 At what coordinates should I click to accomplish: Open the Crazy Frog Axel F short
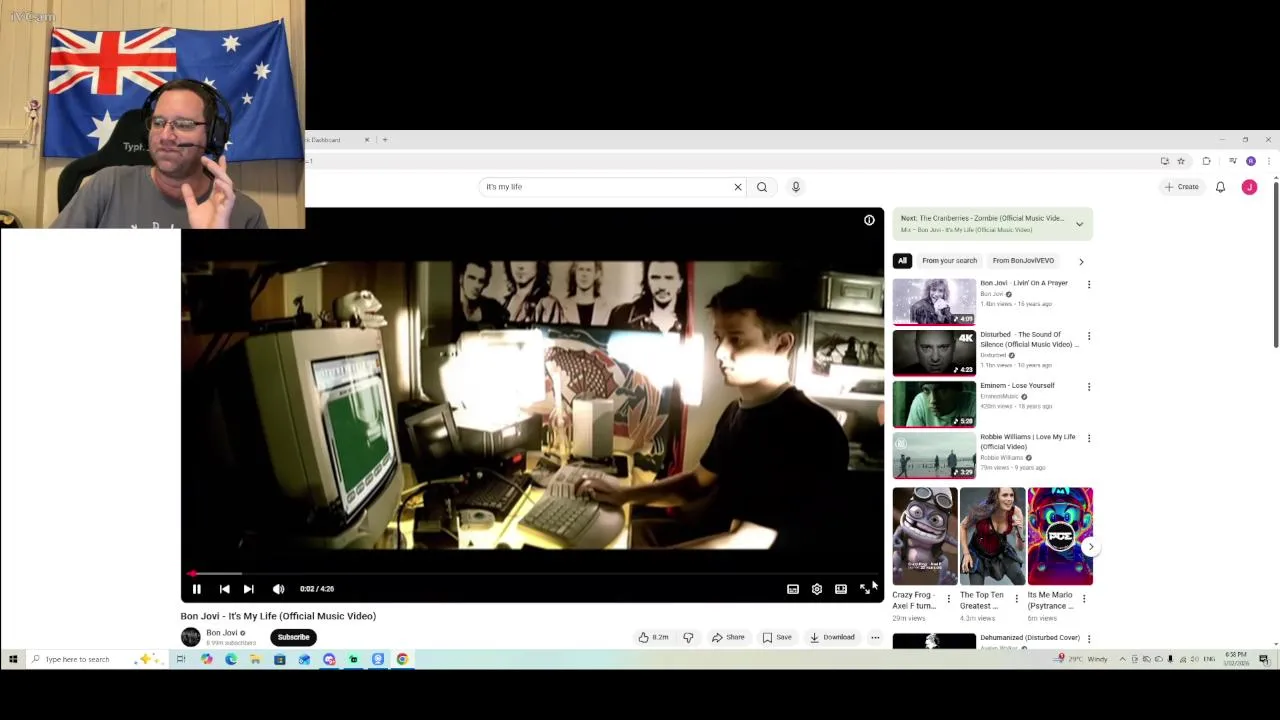925,536
